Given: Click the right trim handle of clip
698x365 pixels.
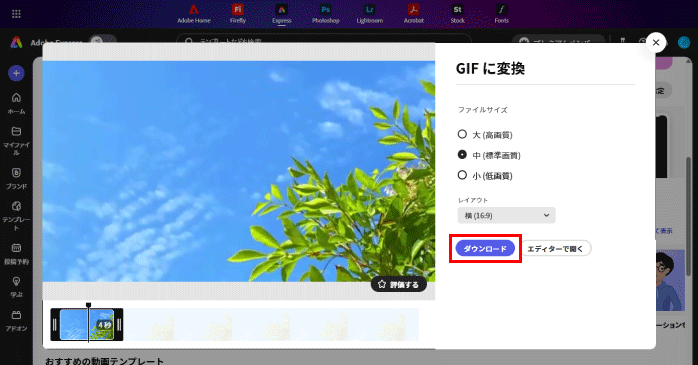Looking at the screenshot, I should tap(119, 324).
